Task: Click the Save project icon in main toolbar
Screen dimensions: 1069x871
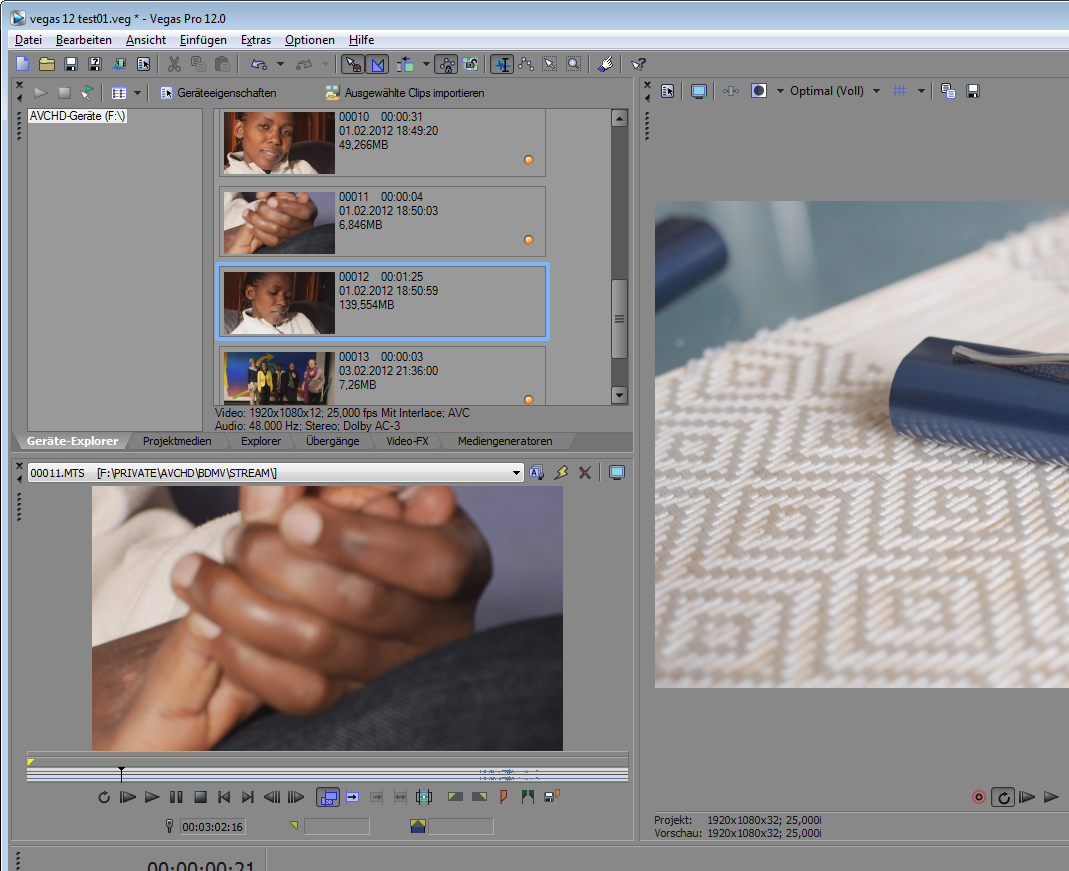Action: coord(71,64)
